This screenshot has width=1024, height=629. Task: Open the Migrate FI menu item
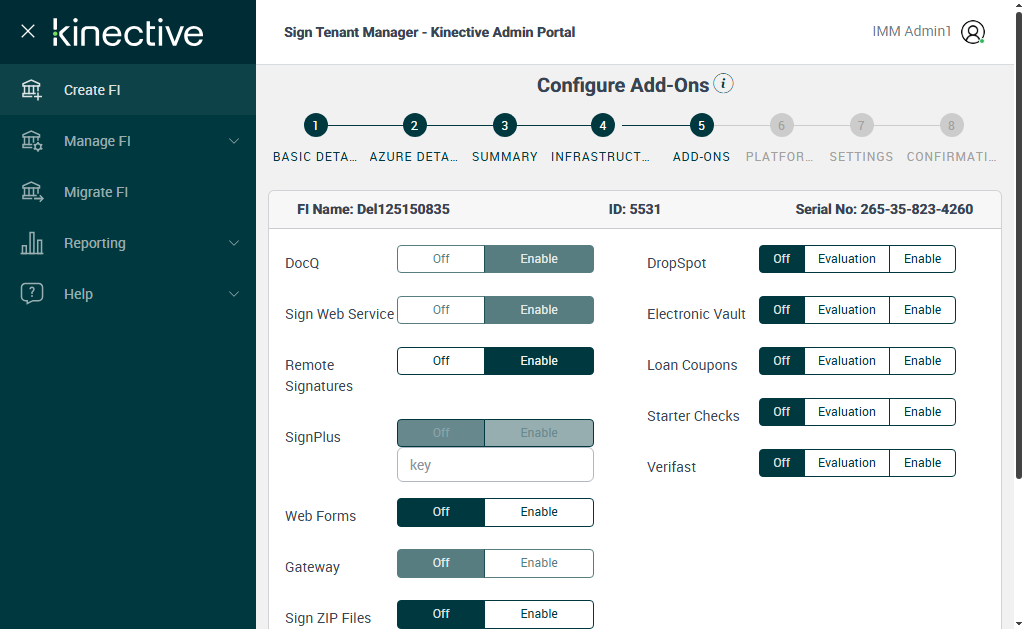128,191
